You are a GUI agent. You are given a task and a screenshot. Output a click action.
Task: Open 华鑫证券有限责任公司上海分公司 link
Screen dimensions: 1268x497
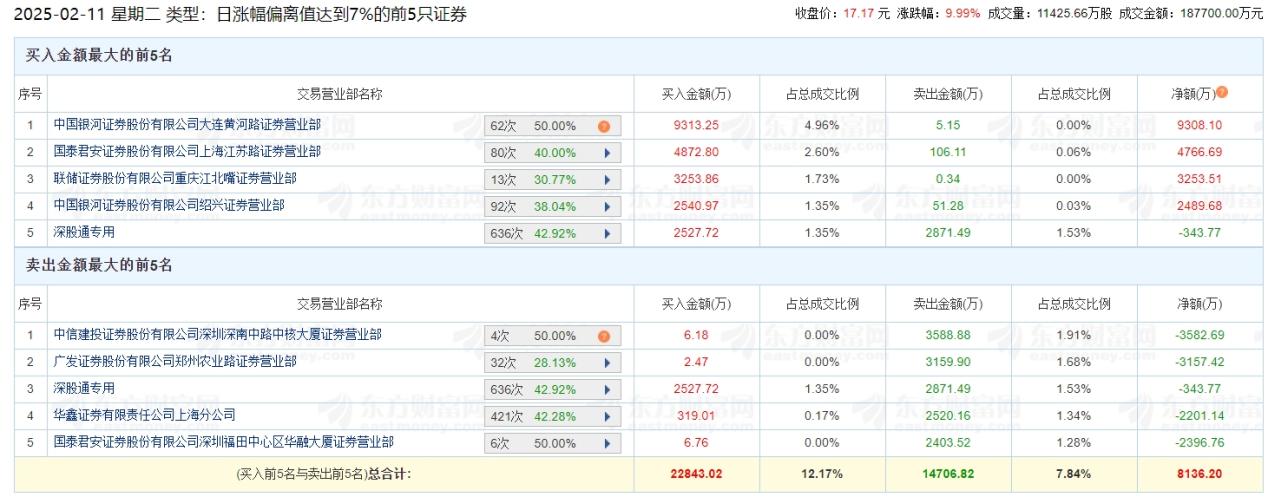pyautogui.click(x=144, y=414)
